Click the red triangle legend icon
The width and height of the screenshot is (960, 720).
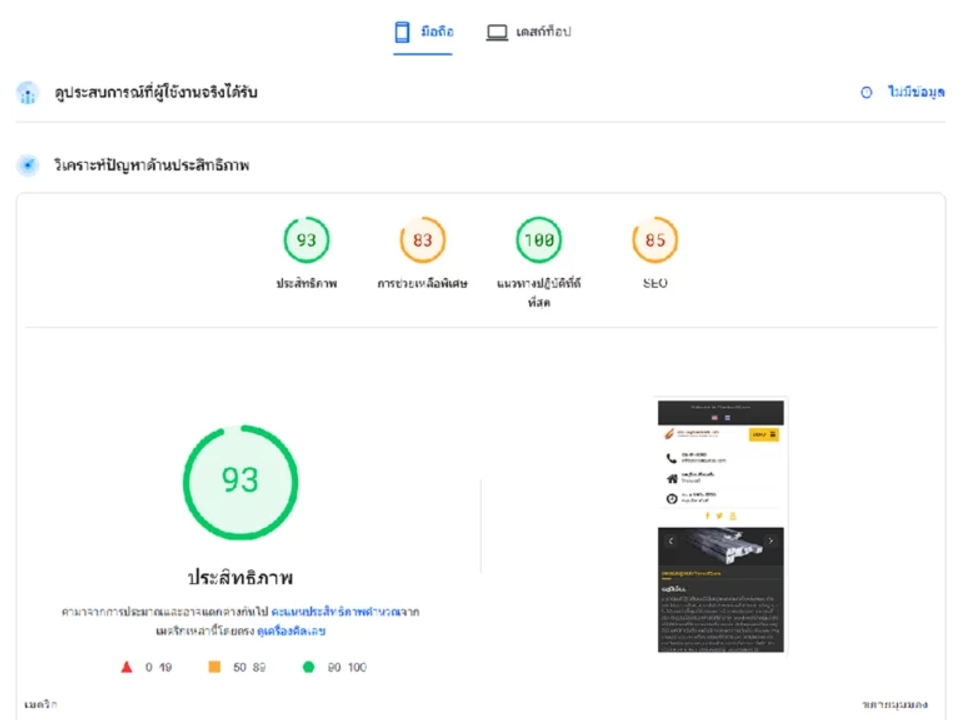click(x=127, y=667)
